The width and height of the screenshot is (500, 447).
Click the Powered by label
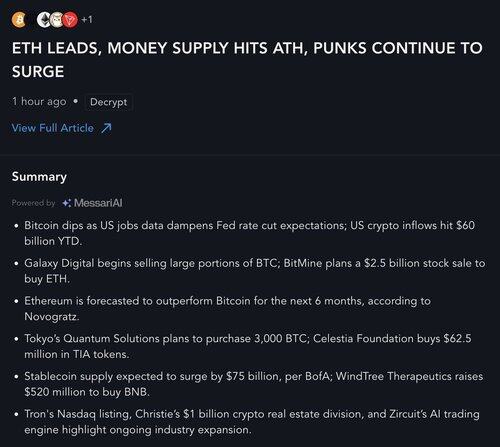pyautogui.click(x=33, y=203)
